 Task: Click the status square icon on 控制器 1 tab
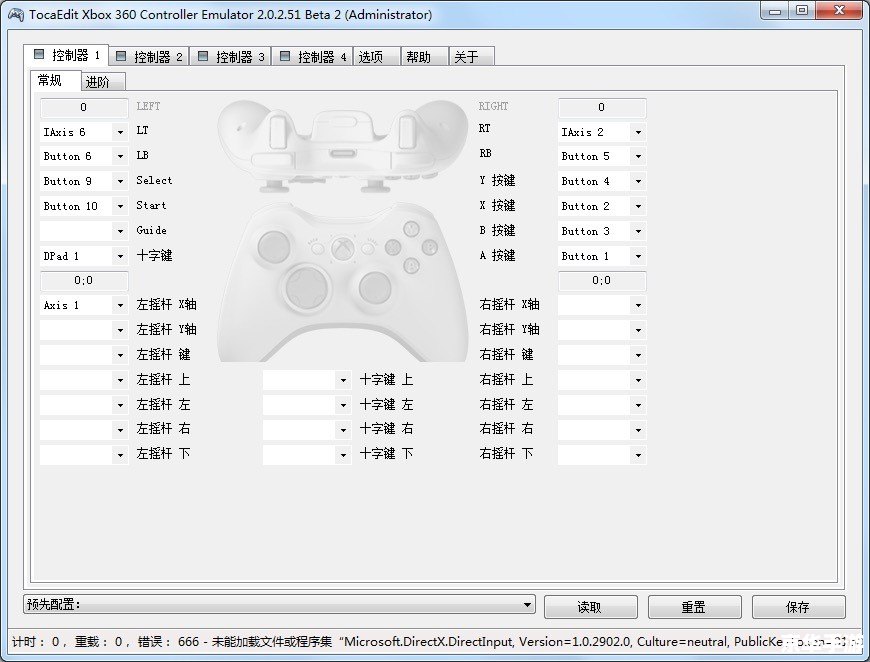39,54
